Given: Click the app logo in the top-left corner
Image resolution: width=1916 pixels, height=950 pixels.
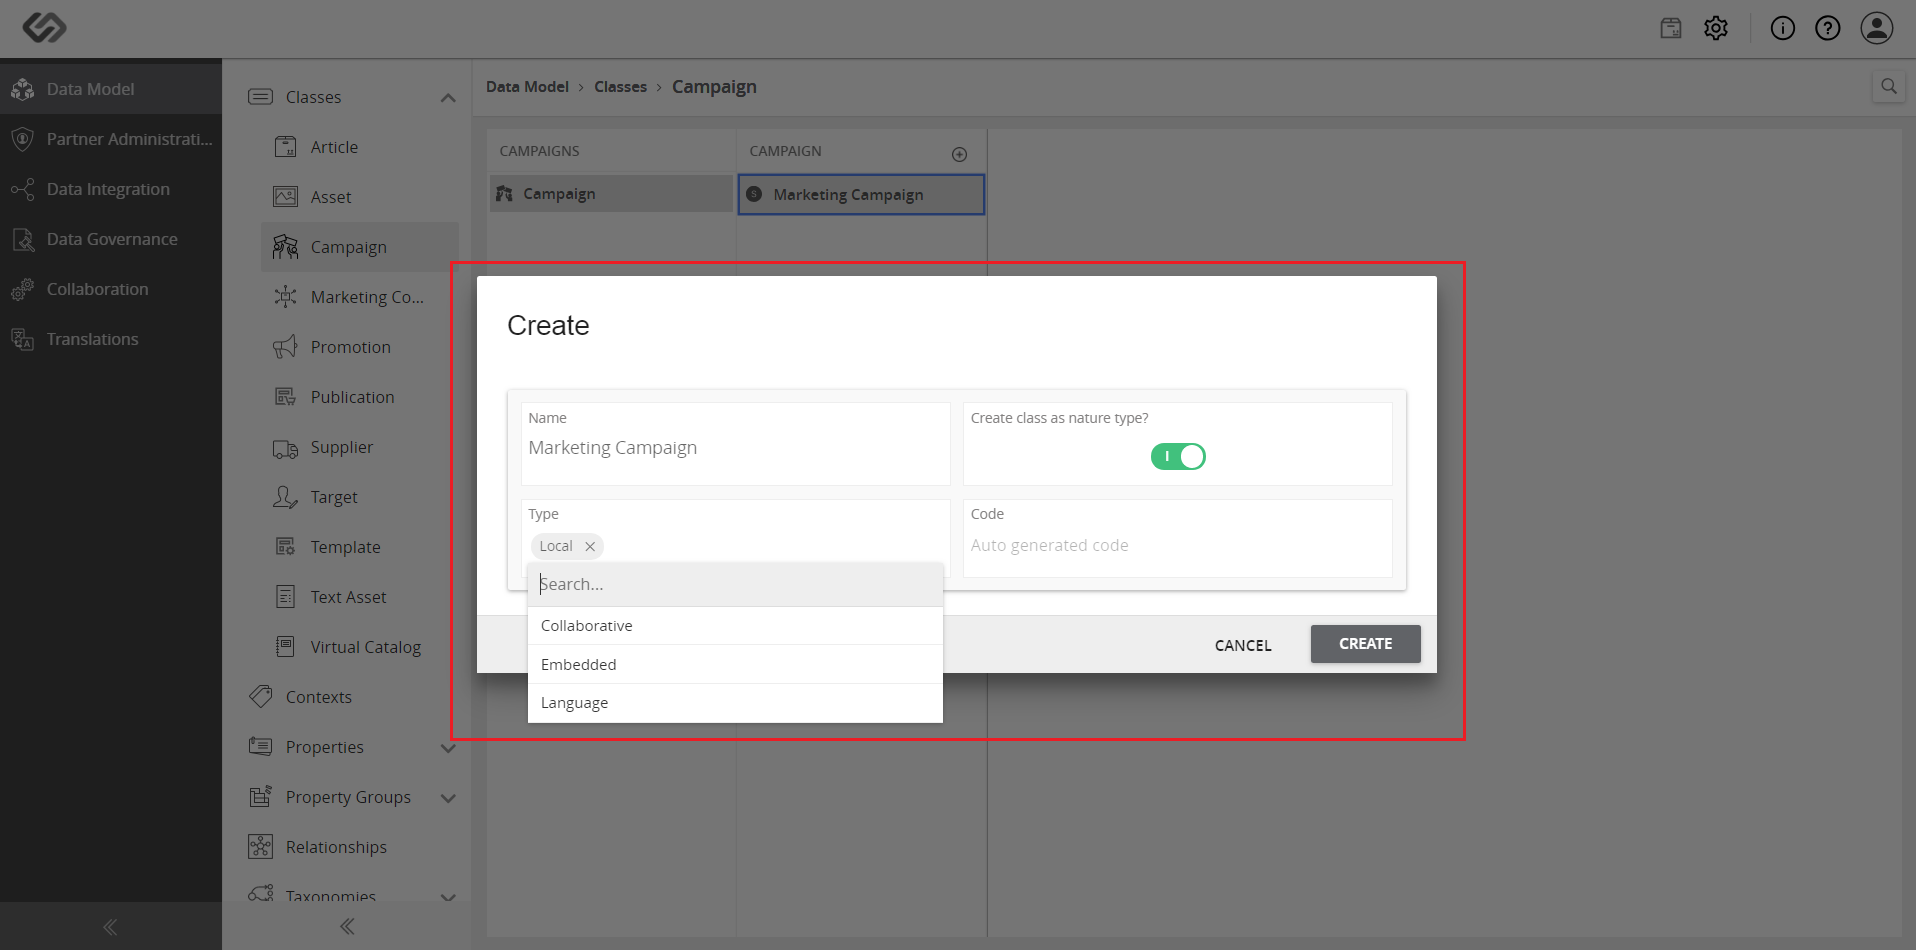Looking at the screenshot, I should click(44, 27).
